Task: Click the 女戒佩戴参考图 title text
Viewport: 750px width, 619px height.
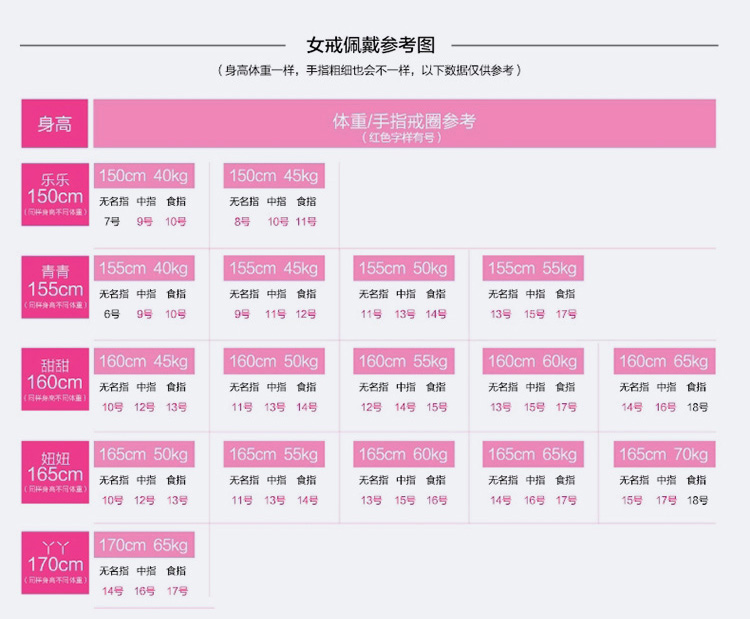Action: (370, 45)
